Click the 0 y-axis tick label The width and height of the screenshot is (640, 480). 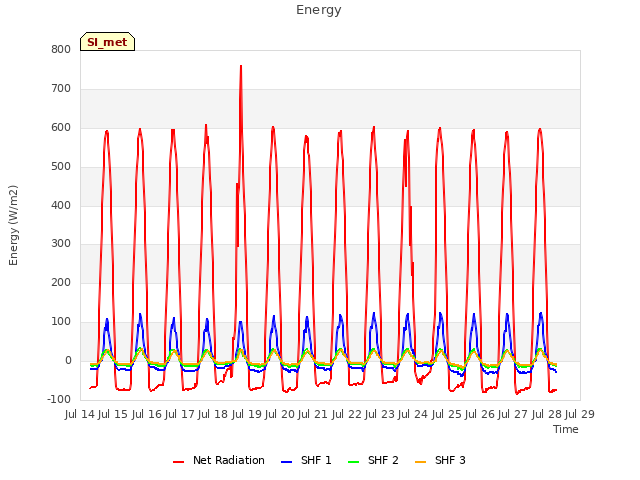(x=68, y=361)
